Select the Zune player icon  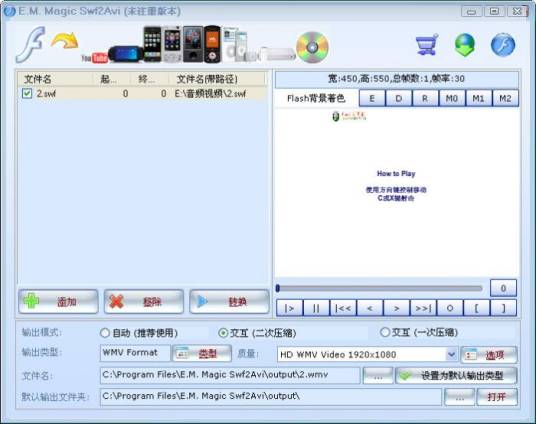(x=193, y=44)
